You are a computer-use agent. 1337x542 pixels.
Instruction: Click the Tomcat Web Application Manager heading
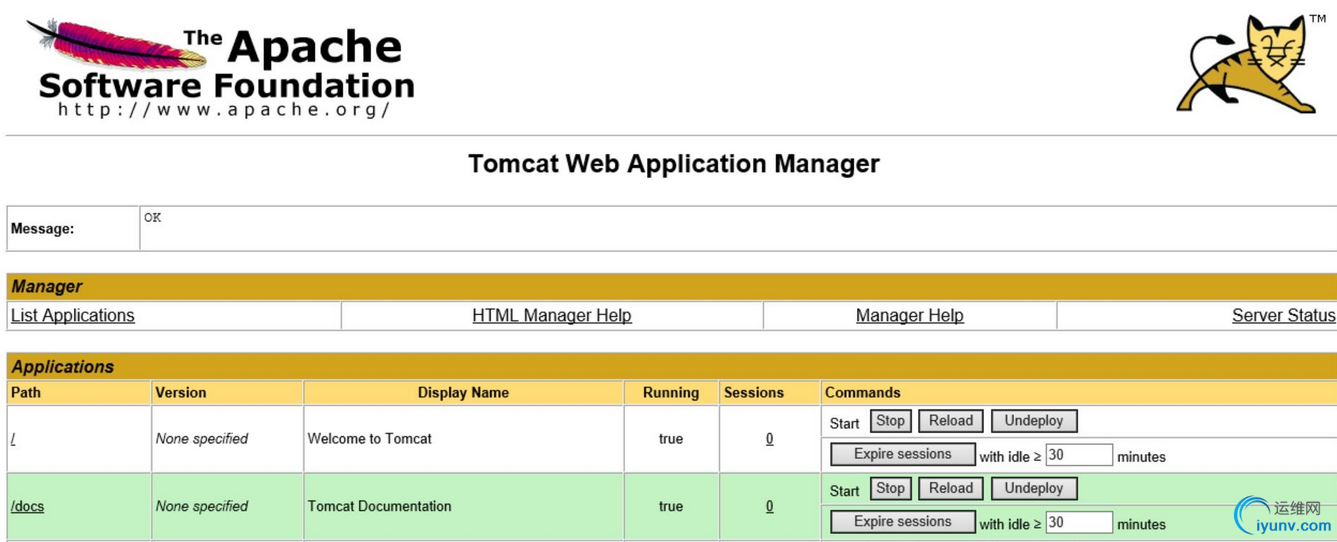(674, 164)
